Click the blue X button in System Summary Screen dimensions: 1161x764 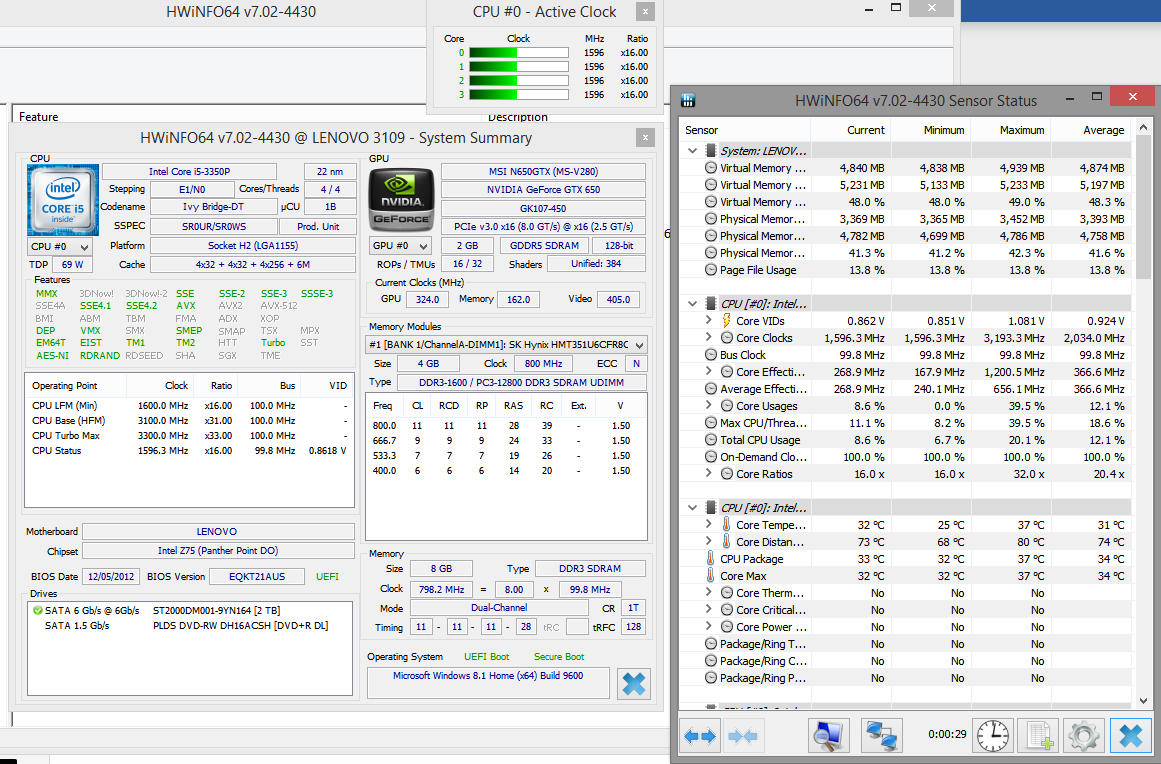coord(634,683)
